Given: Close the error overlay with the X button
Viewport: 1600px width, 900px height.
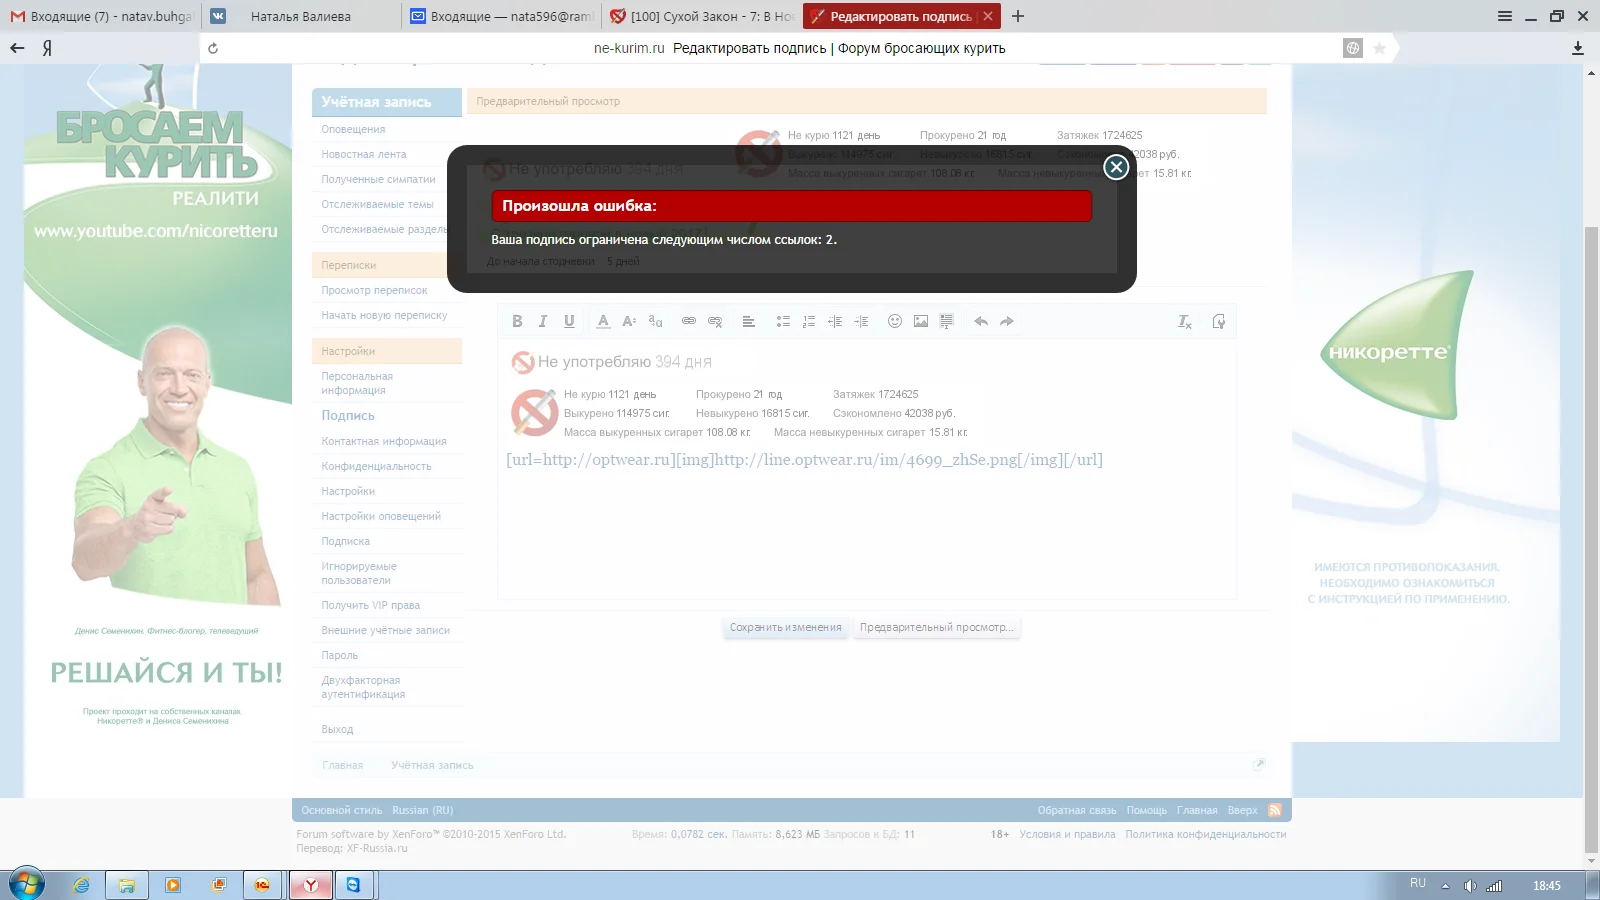Looking at the screenshot, I should click(1116, 167).
